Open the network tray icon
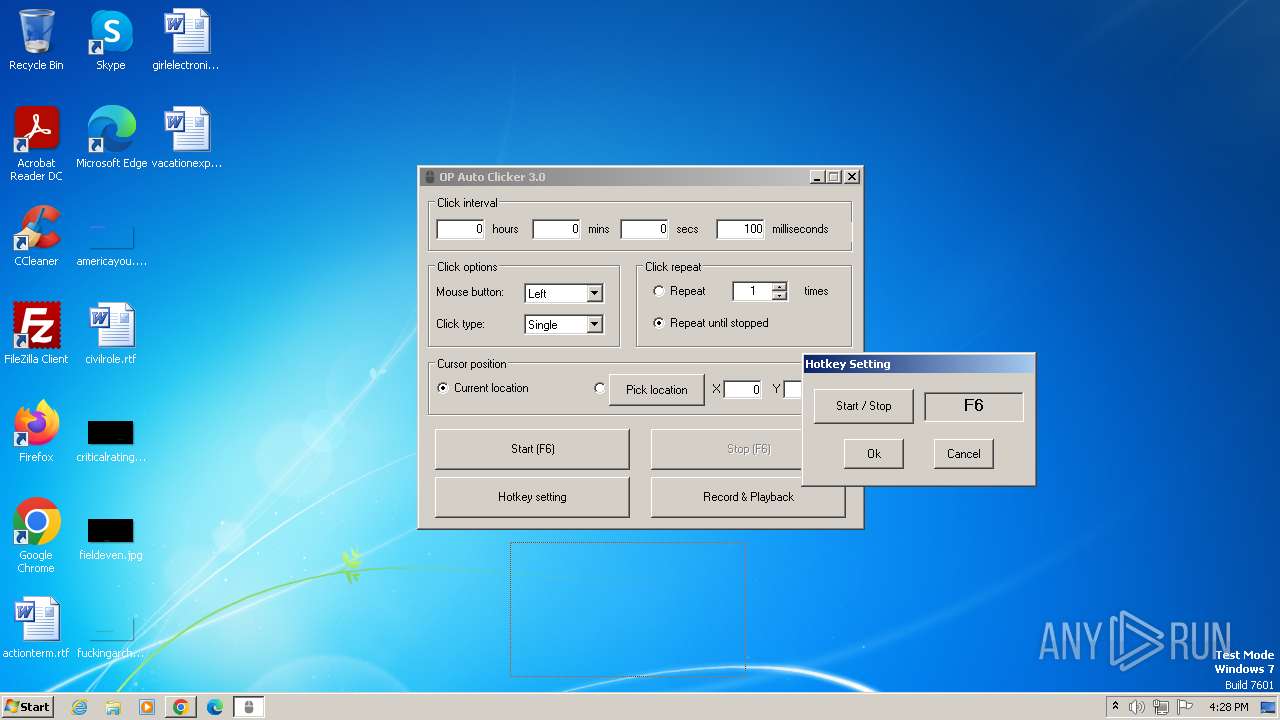1280x720 pixels. 1161,707
